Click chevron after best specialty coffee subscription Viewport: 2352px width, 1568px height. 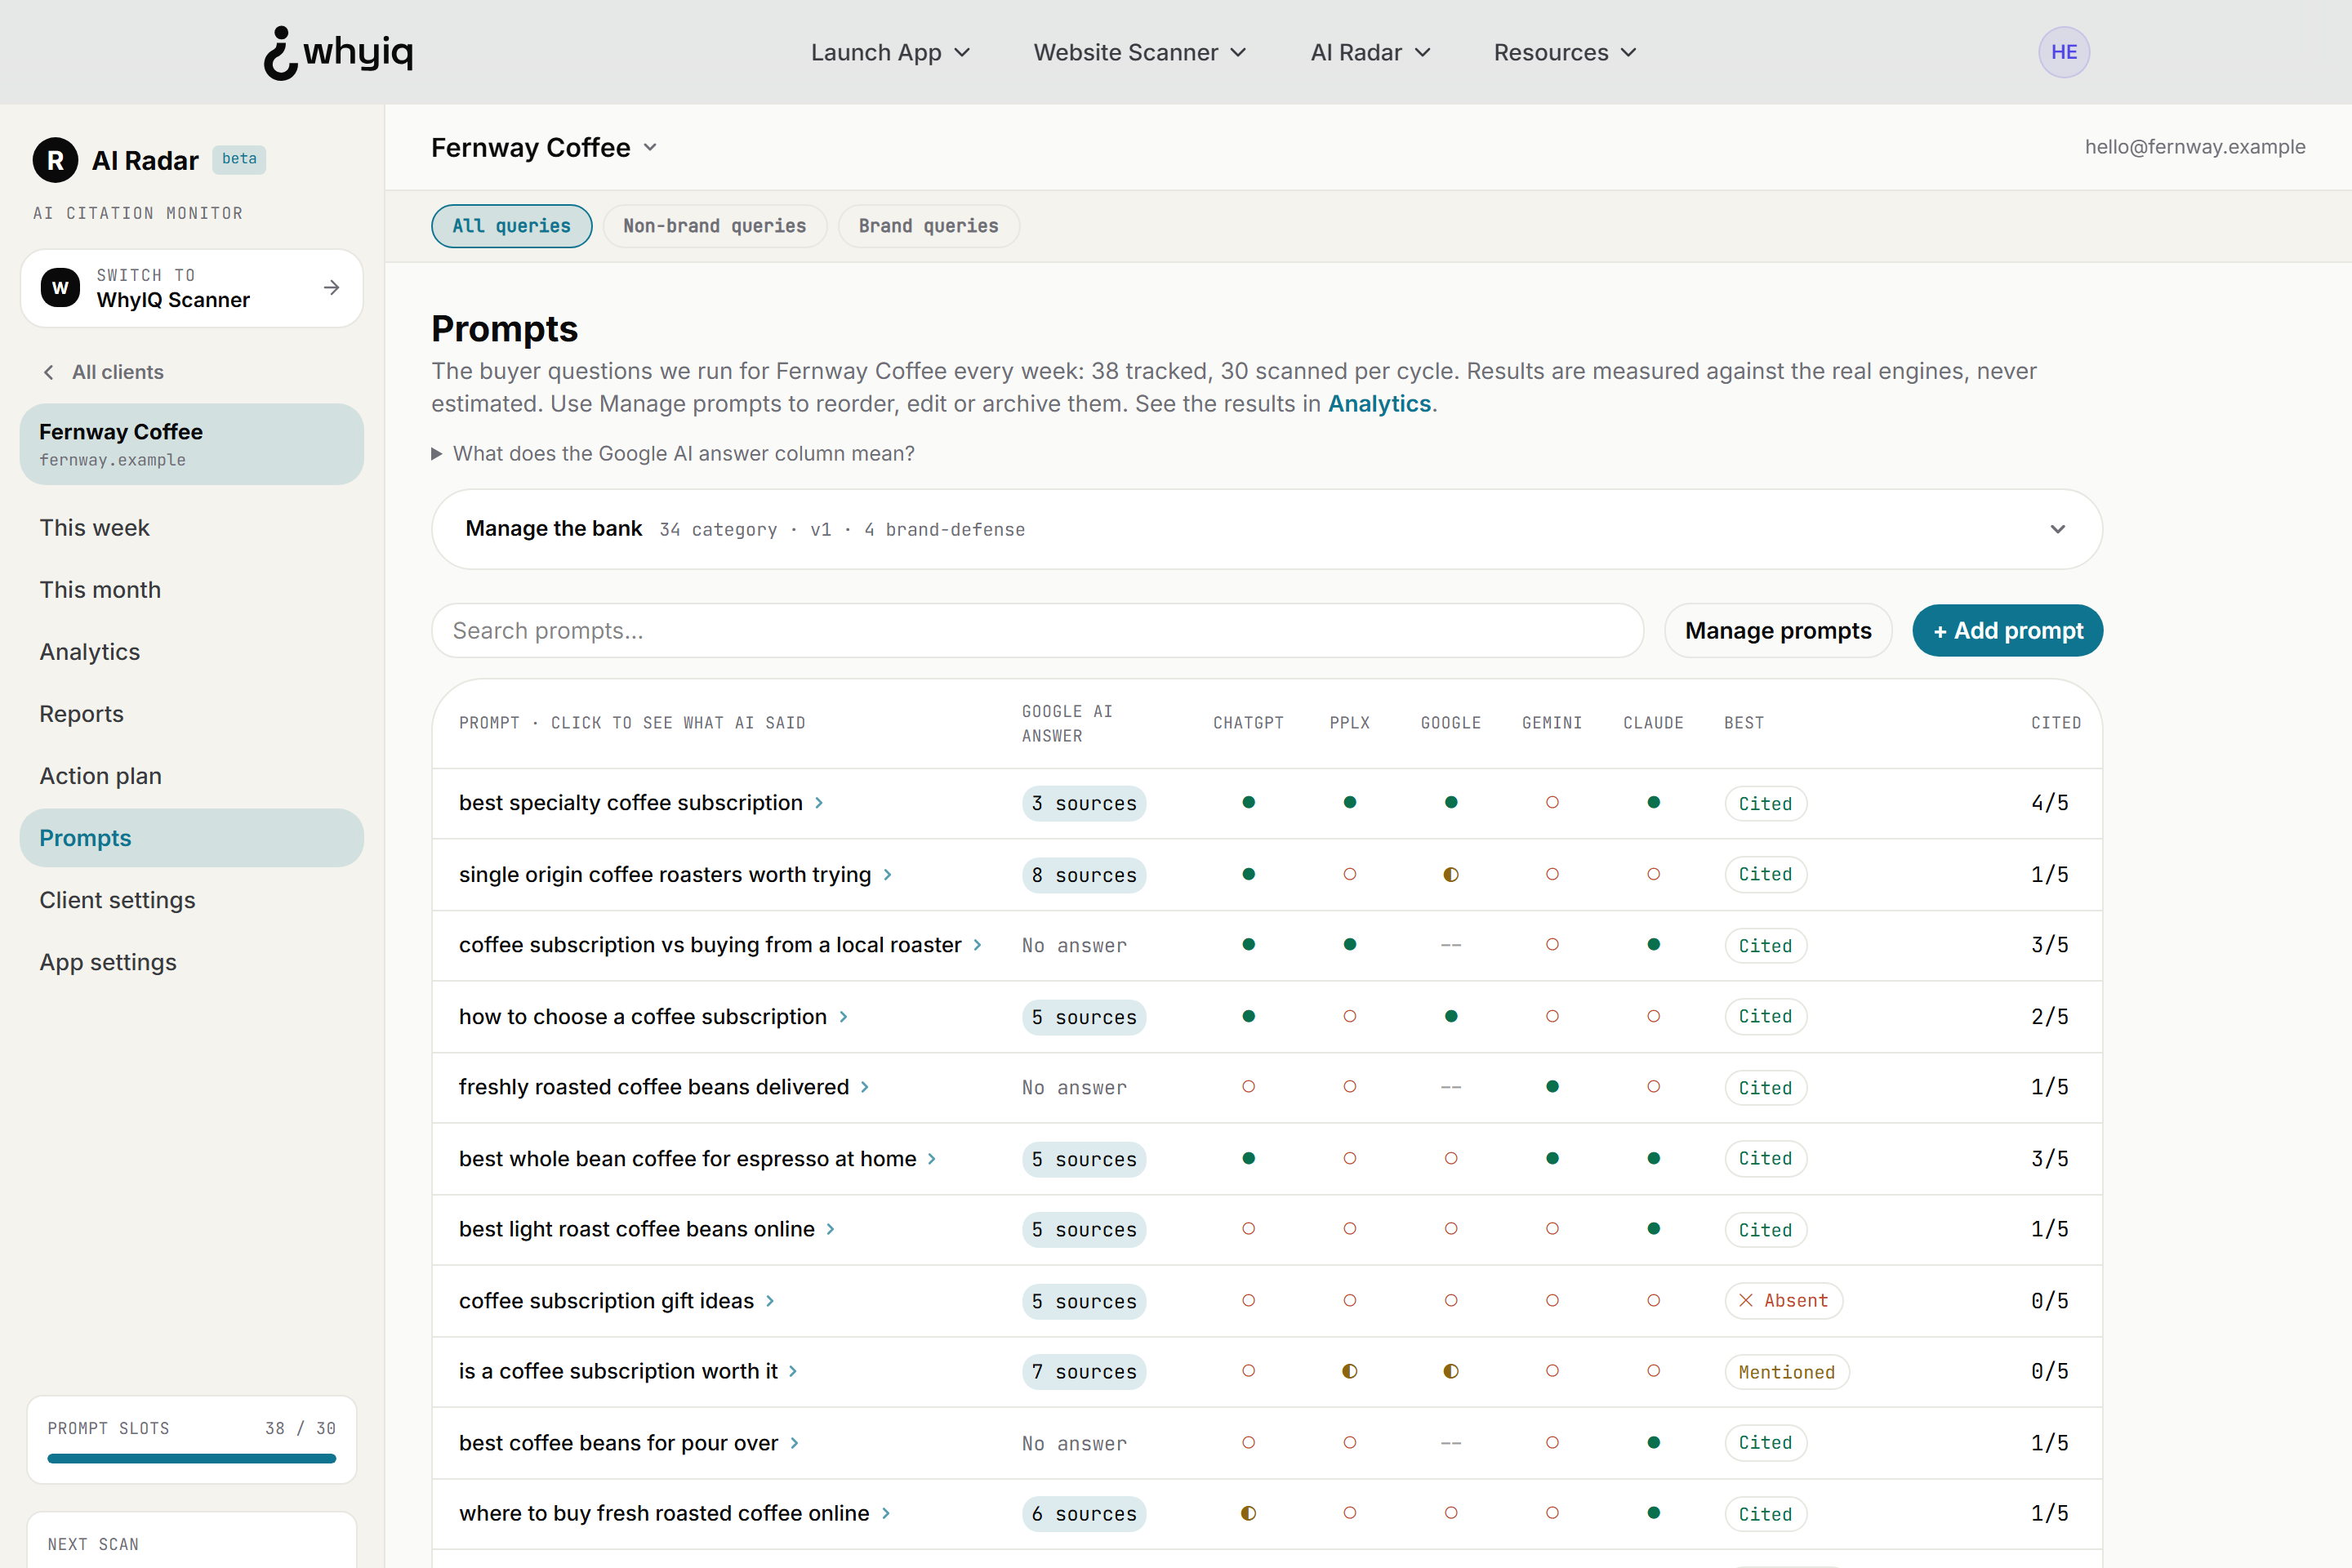819,803
